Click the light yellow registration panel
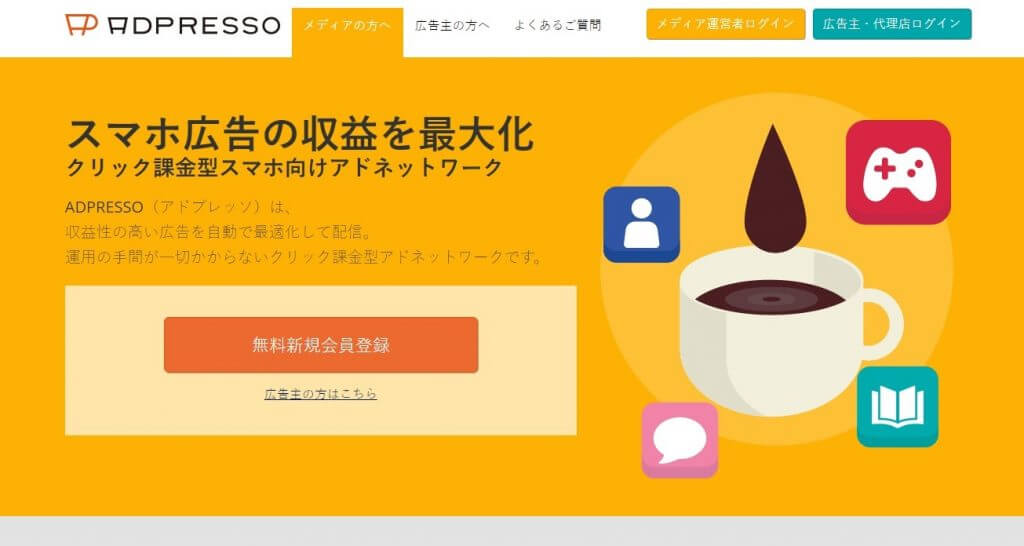Screen dimensions: 1024x546 point(321,361)
